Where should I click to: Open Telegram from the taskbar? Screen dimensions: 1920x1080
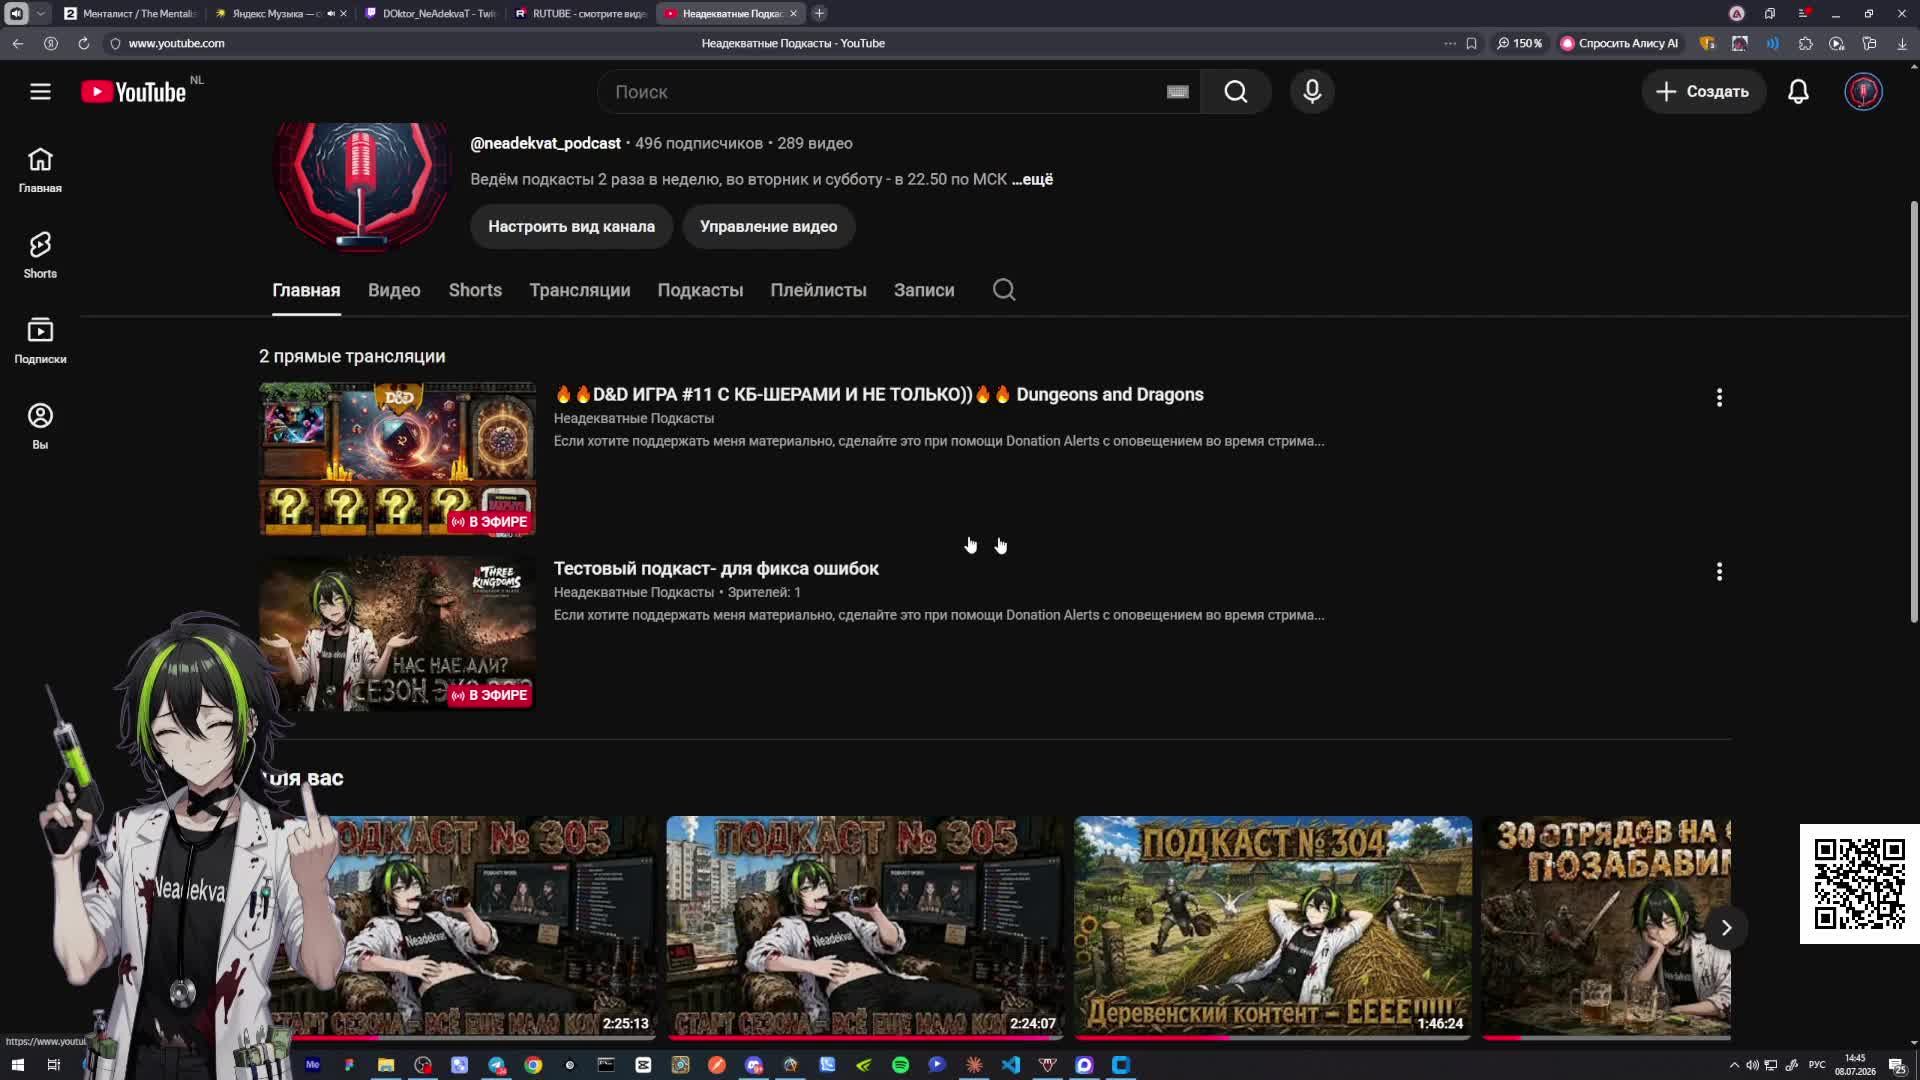[496, 1065]
